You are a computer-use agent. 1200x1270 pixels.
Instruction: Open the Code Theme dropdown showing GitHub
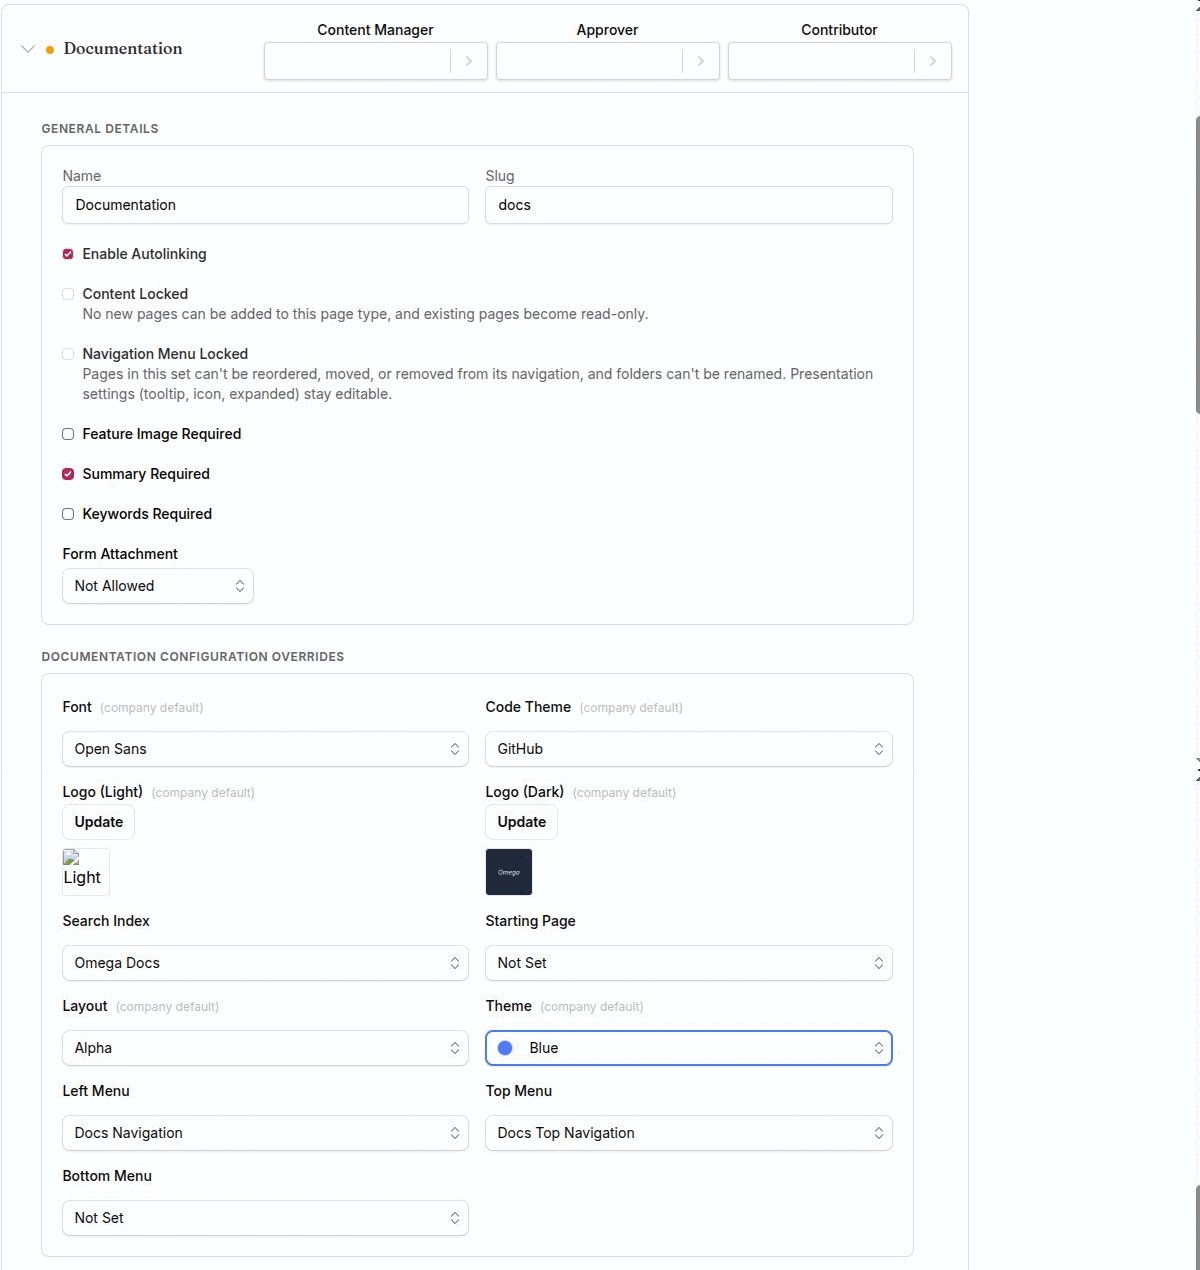pos(689,749)
